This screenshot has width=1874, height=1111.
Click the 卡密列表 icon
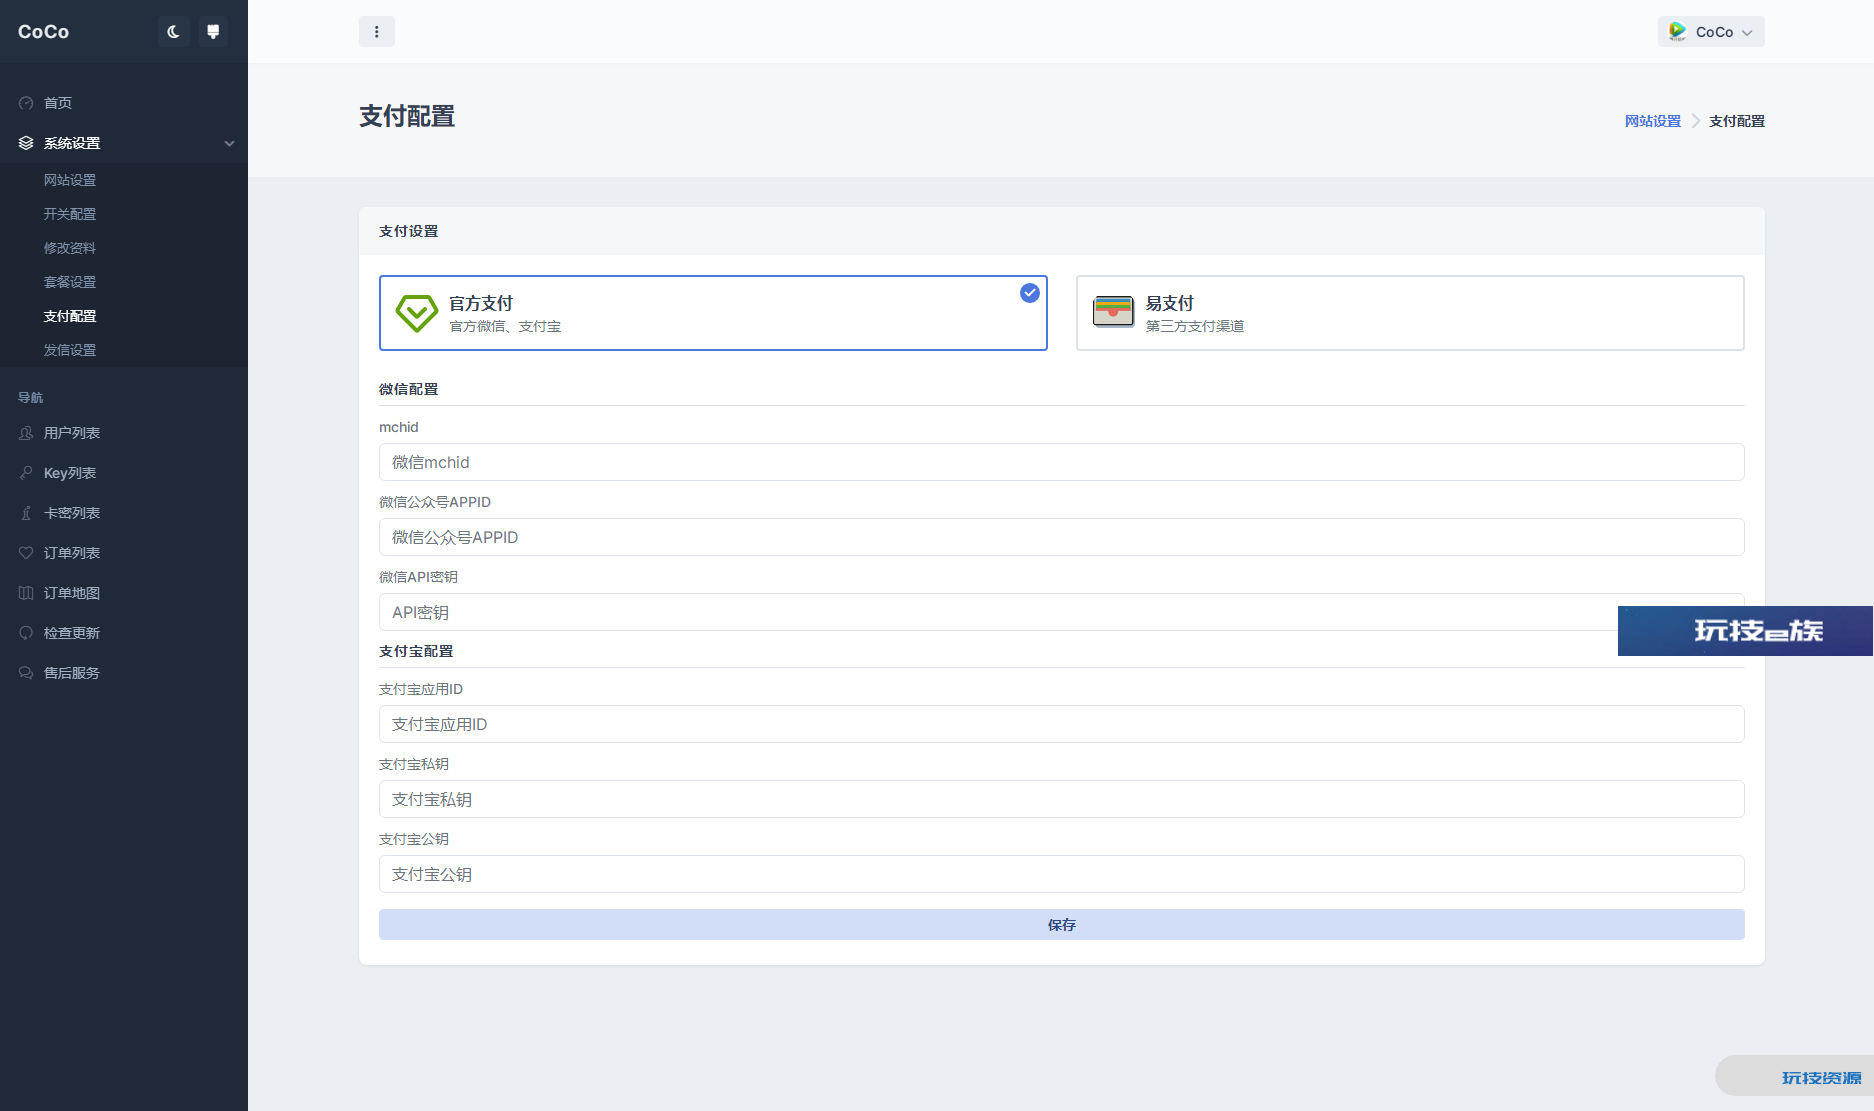(x=26, y=513)
